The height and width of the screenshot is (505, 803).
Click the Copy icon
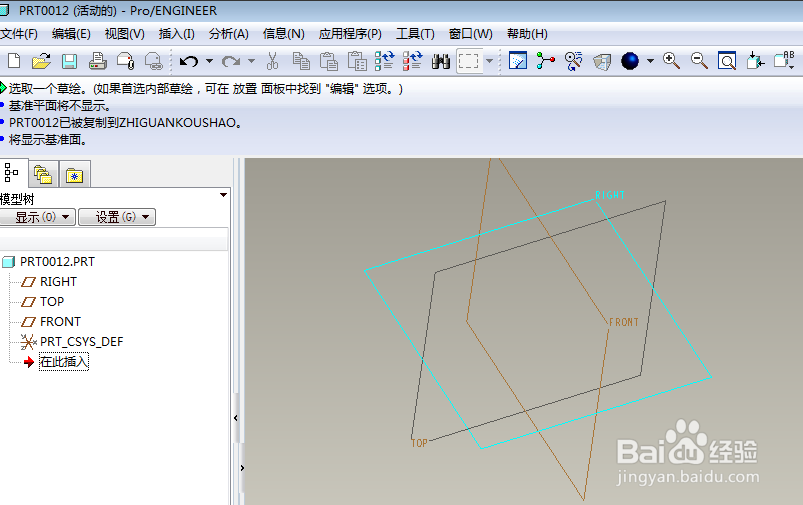301,61
